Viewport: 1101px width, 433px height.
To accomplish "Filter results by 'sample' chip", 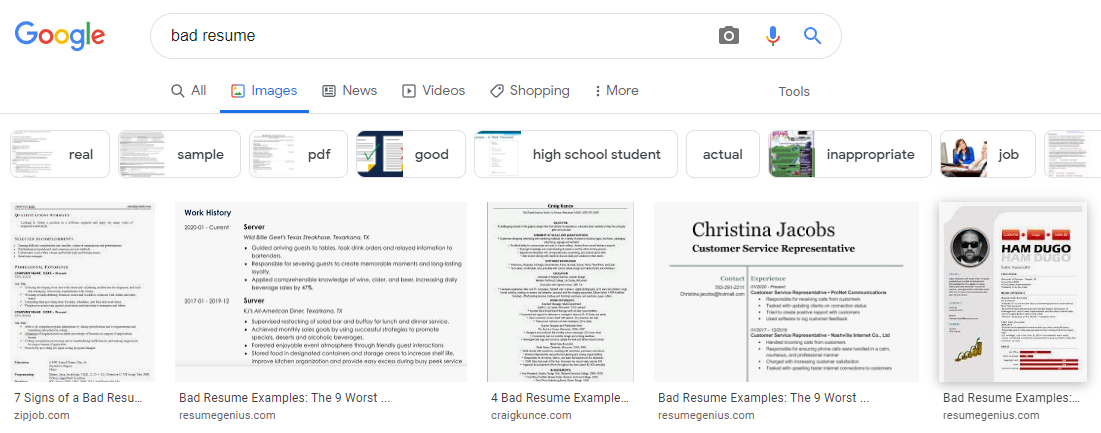I will 179,154.
